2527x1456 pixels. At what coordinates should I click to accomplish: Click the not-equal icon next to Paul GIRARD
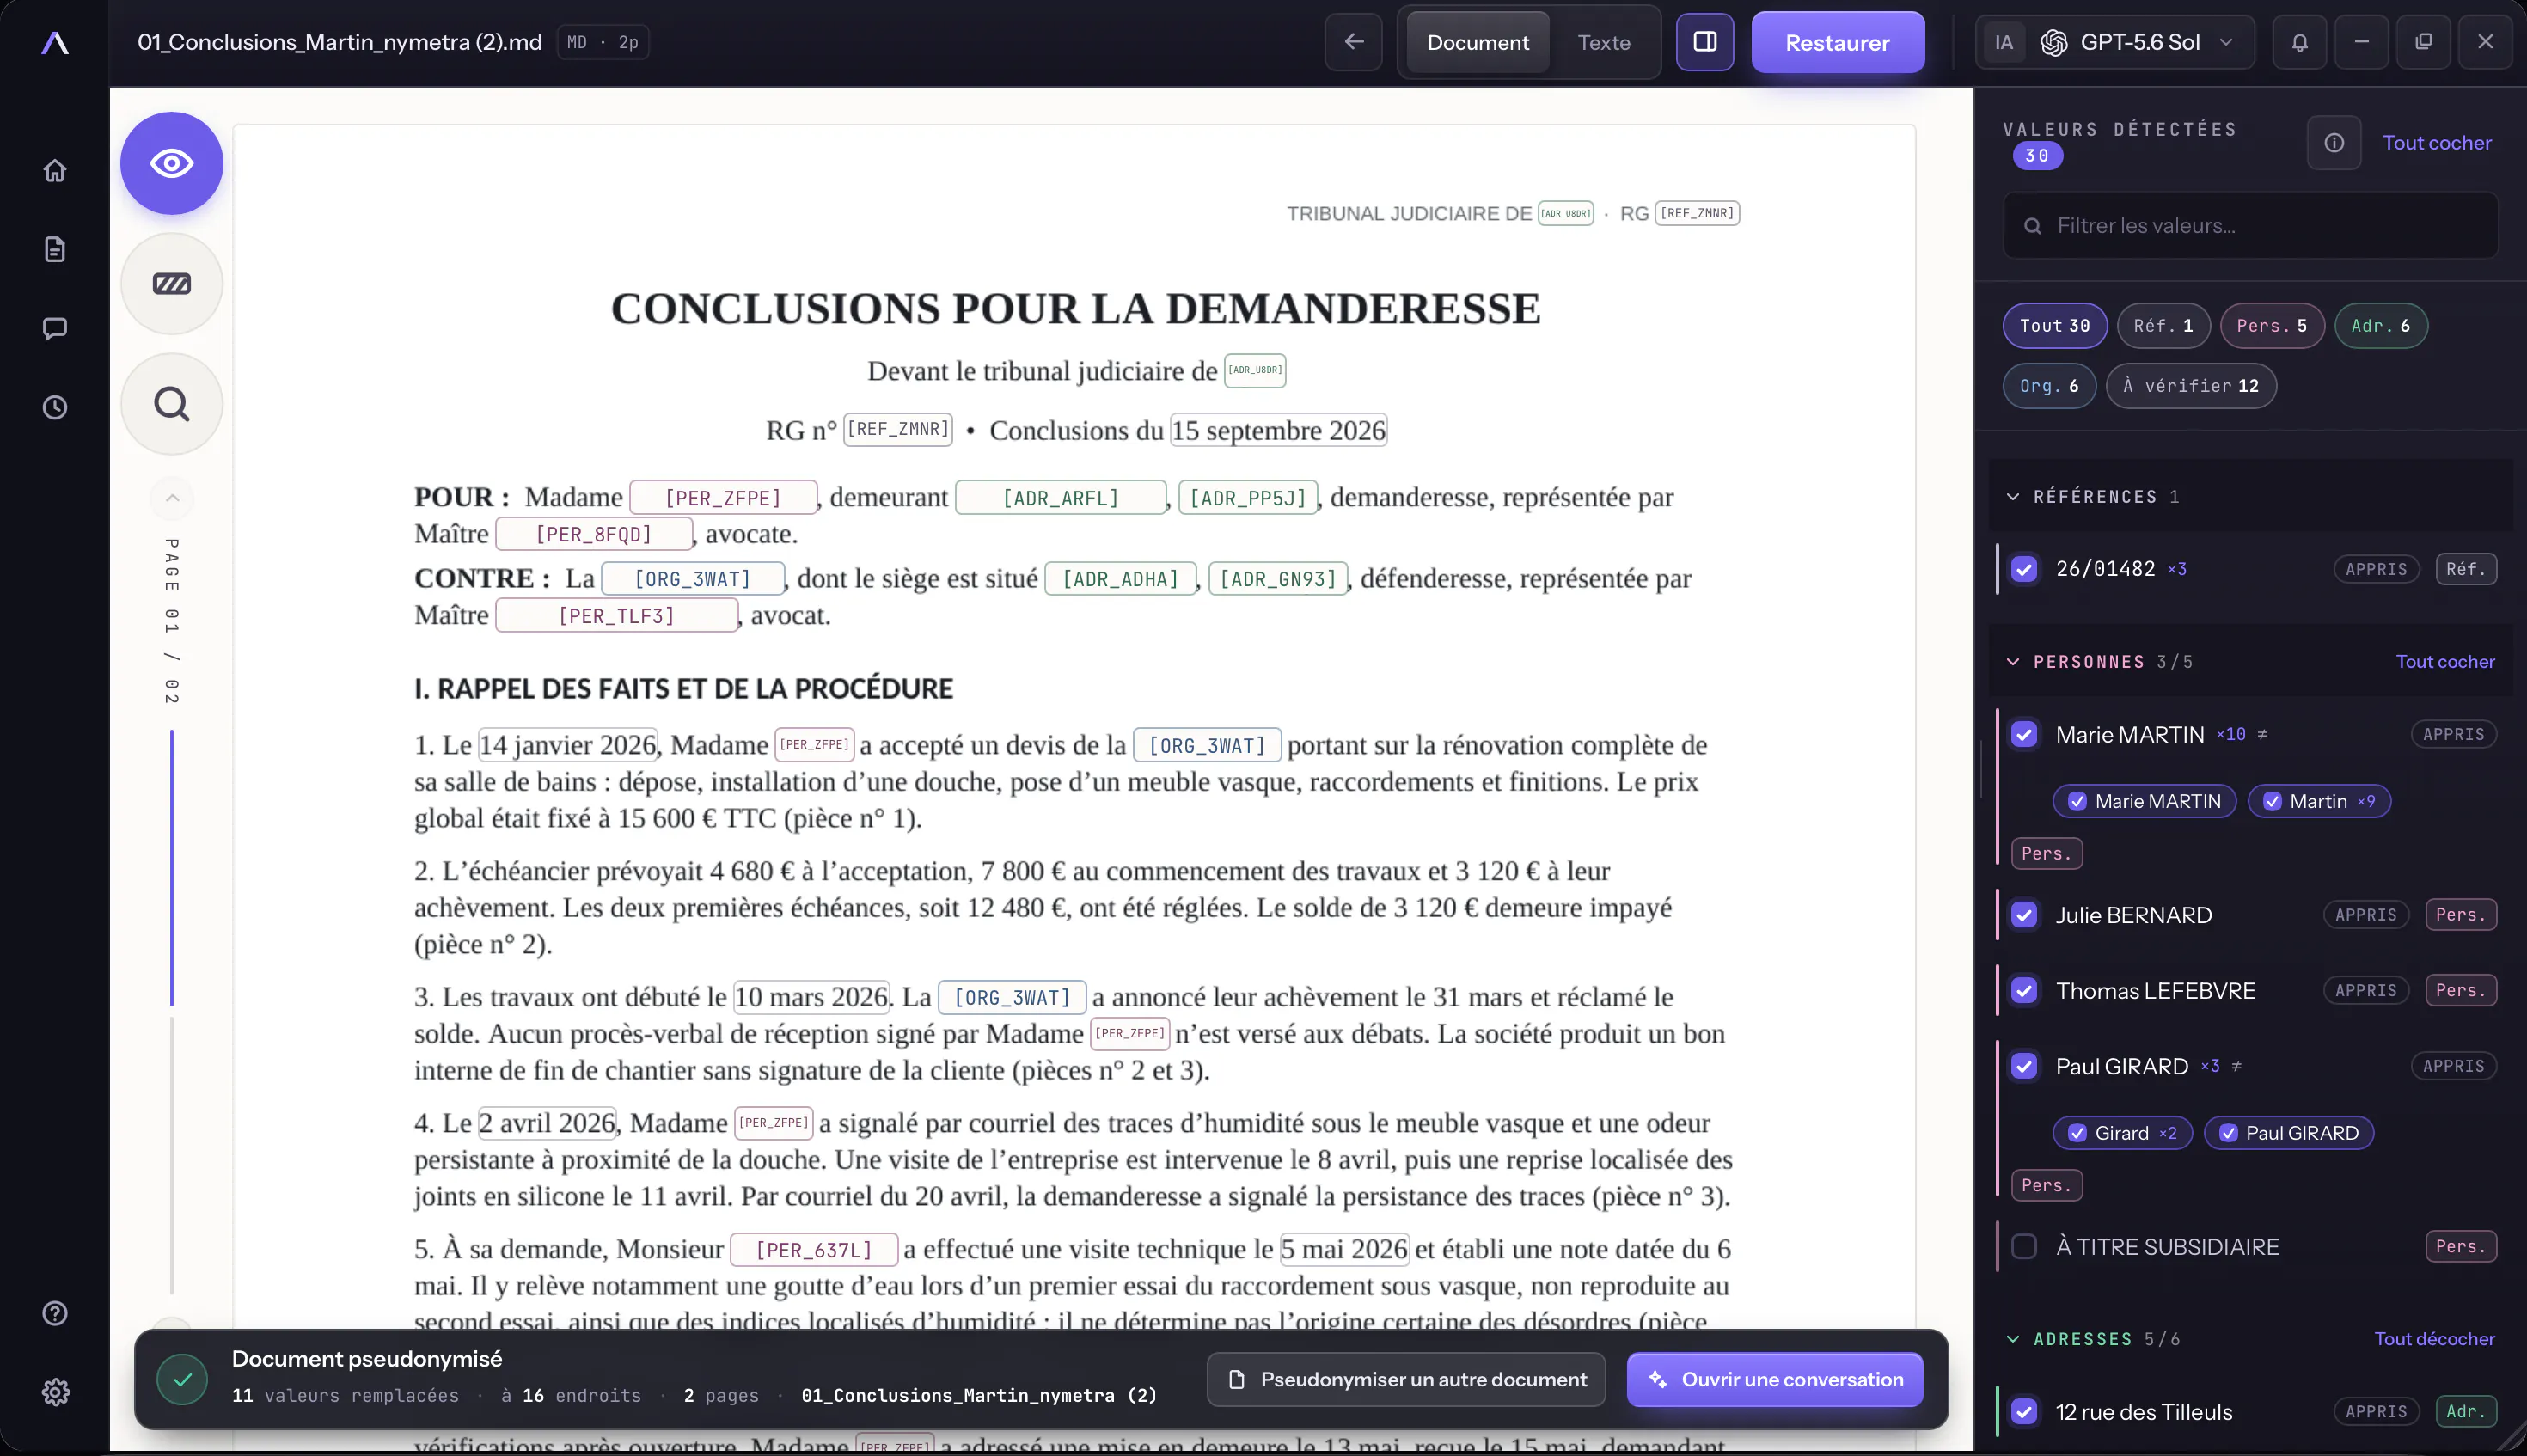point(2237,1066)
